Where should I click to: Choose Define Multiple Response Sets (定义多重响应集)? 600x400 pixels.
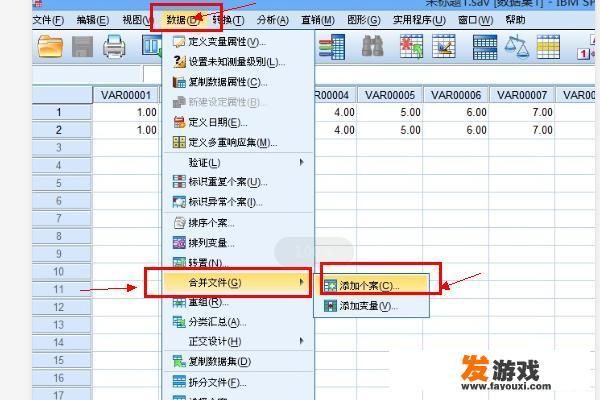coord(237,143)
